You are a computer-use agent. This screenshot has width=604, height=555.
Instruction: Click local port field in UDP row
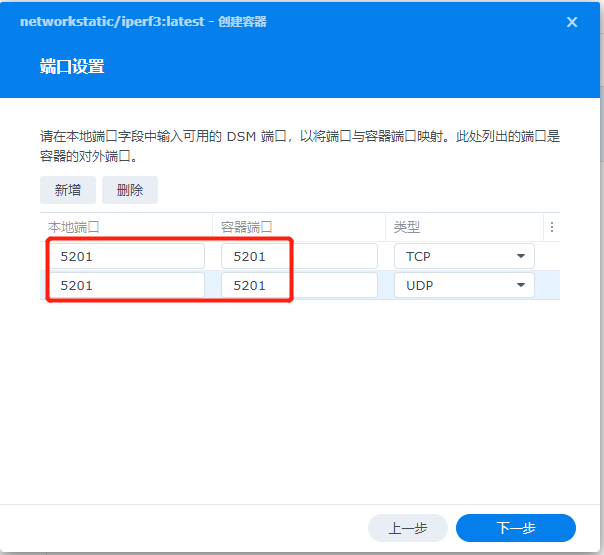tap(127, 285)
